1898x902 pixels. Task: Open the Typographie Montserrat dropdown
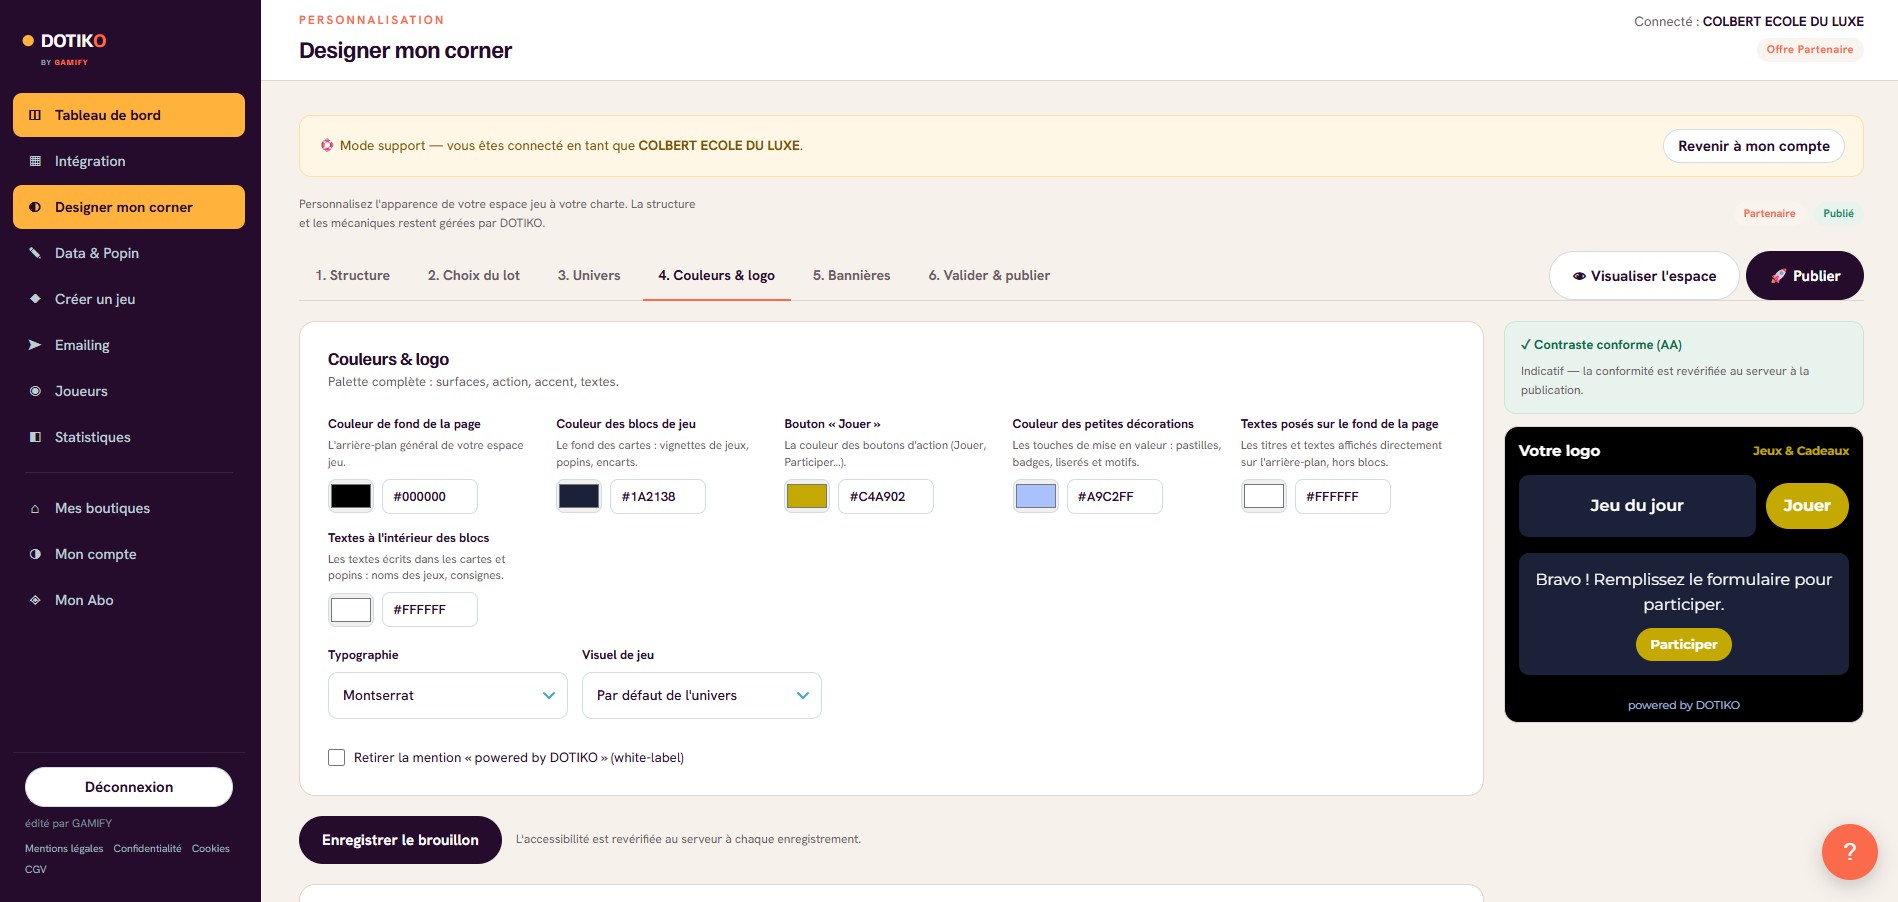point(448,695)
